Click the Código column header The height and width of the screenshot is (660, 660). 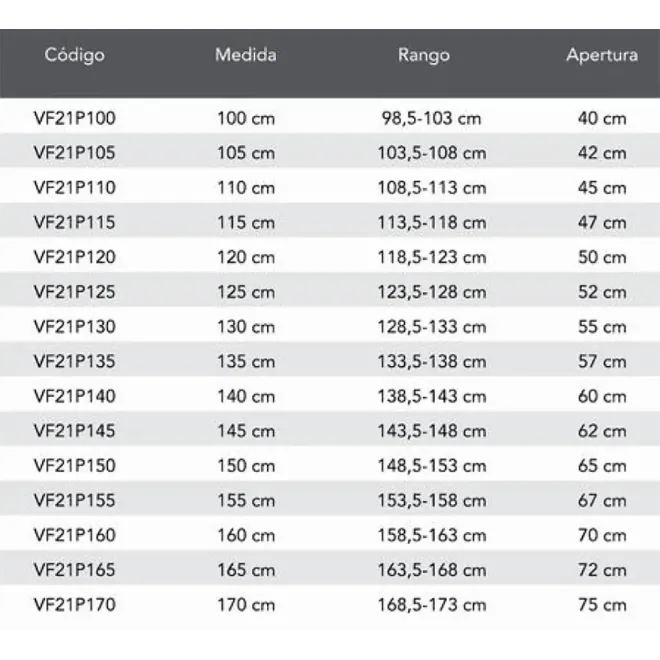(x=75, y=55)
